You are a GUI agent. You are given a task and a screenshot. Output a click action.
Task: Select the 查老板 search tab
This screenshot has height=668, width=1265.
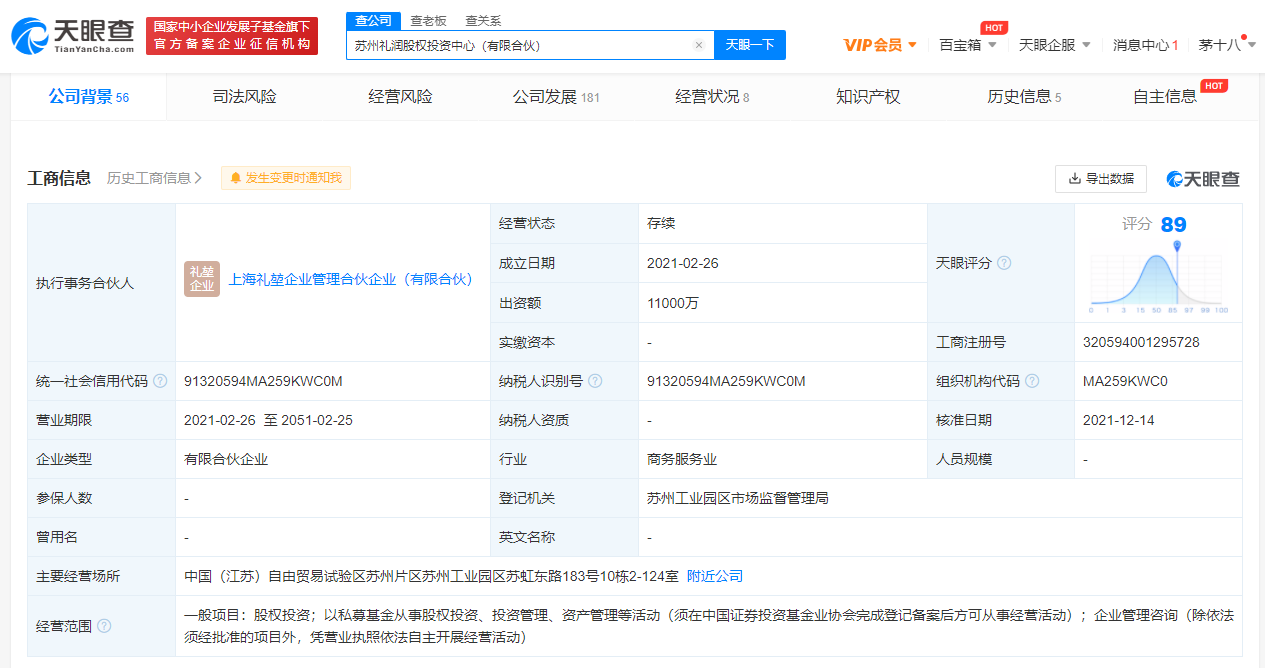428,20
